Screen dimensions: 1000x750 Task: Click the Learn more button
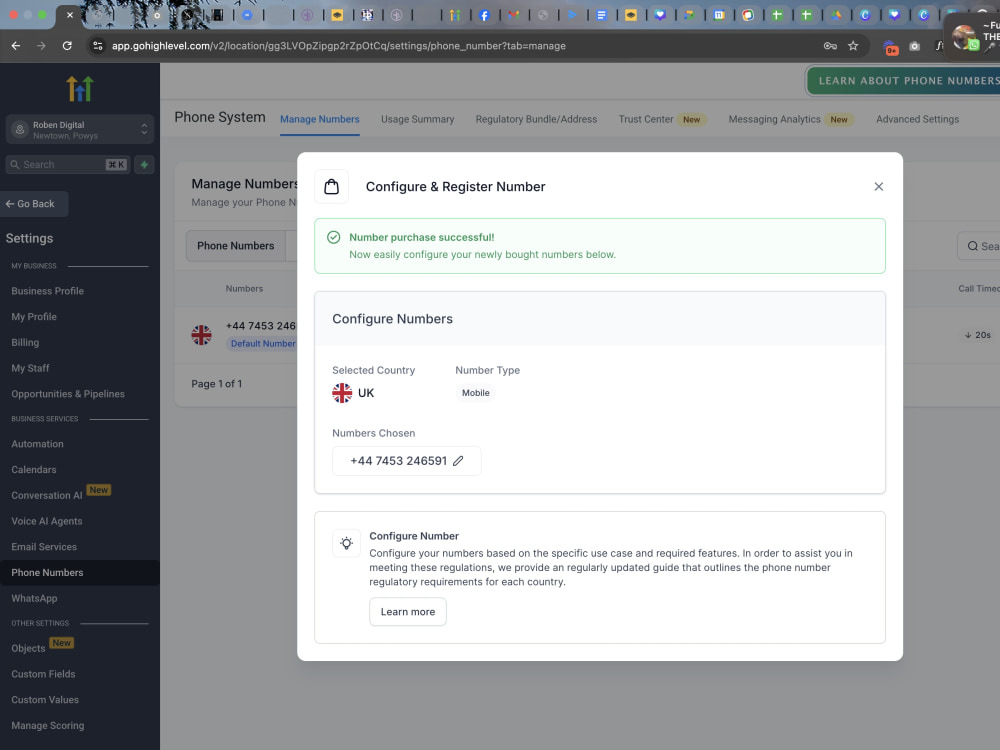[408, 612]
